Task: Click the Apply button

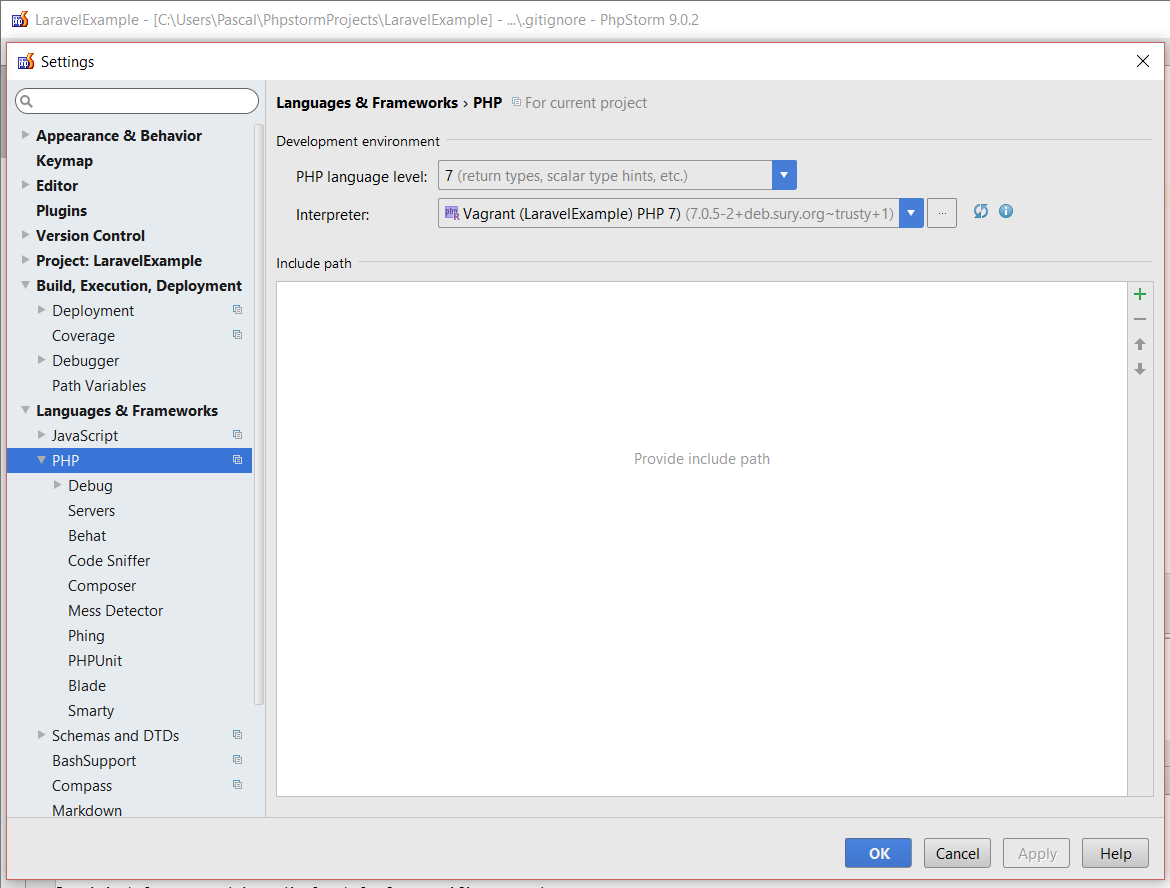Action: pyautogui.click(x=1036, y=853)
